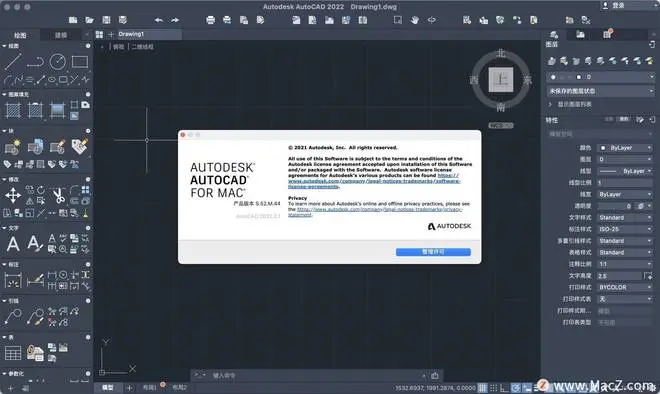Click the add new drawing tab plus button
Screen dimensions: 660x394
point(111,34)
